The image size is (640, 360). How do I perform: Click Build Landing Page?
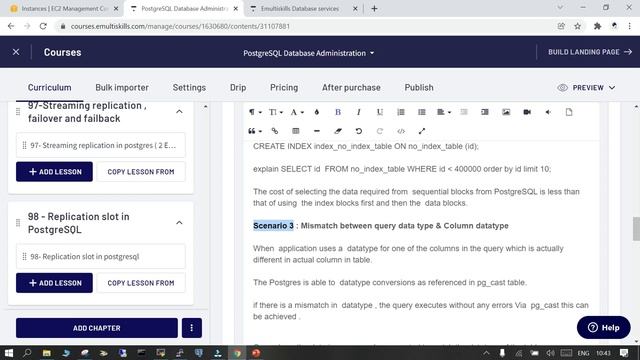[590, 52]
